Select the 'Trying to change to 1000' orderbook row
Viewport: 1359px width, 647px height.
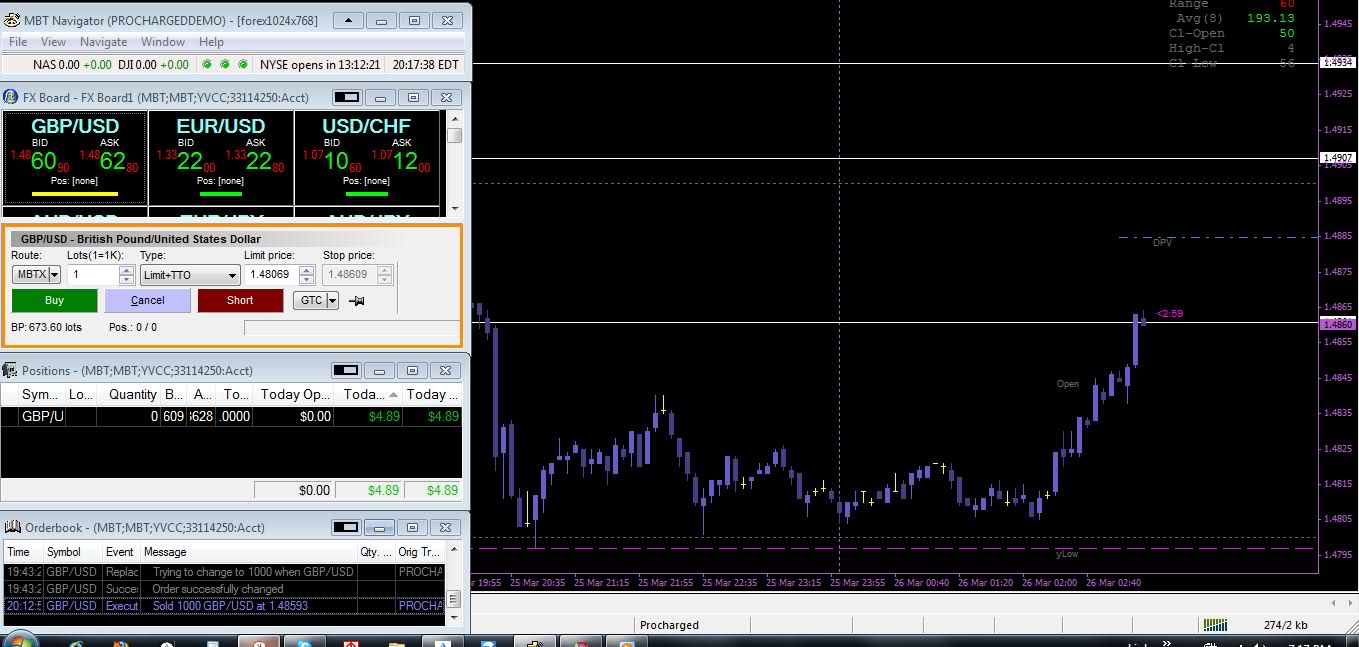pos(223,572)
